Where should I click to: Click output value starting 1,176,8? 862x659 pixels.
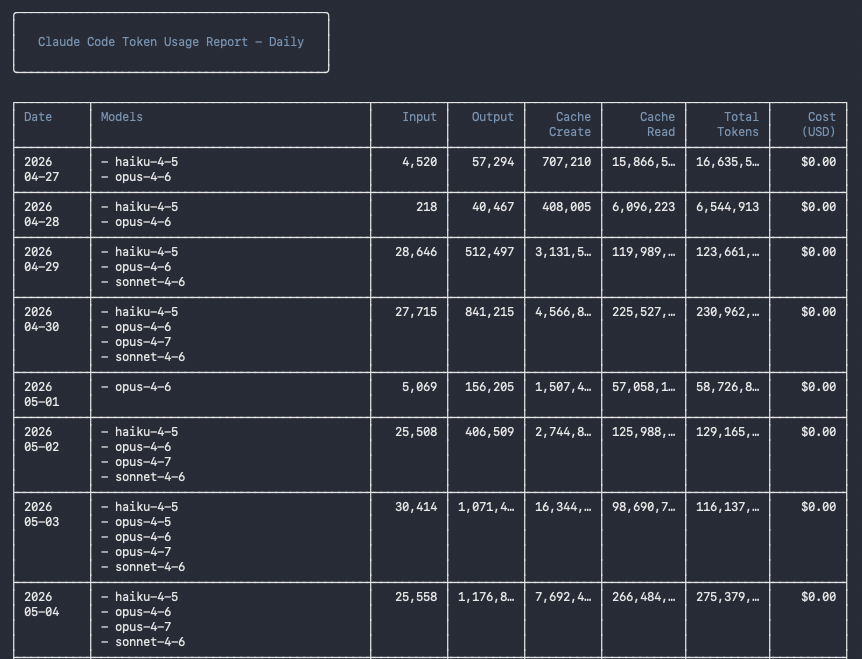coord(486,597)
